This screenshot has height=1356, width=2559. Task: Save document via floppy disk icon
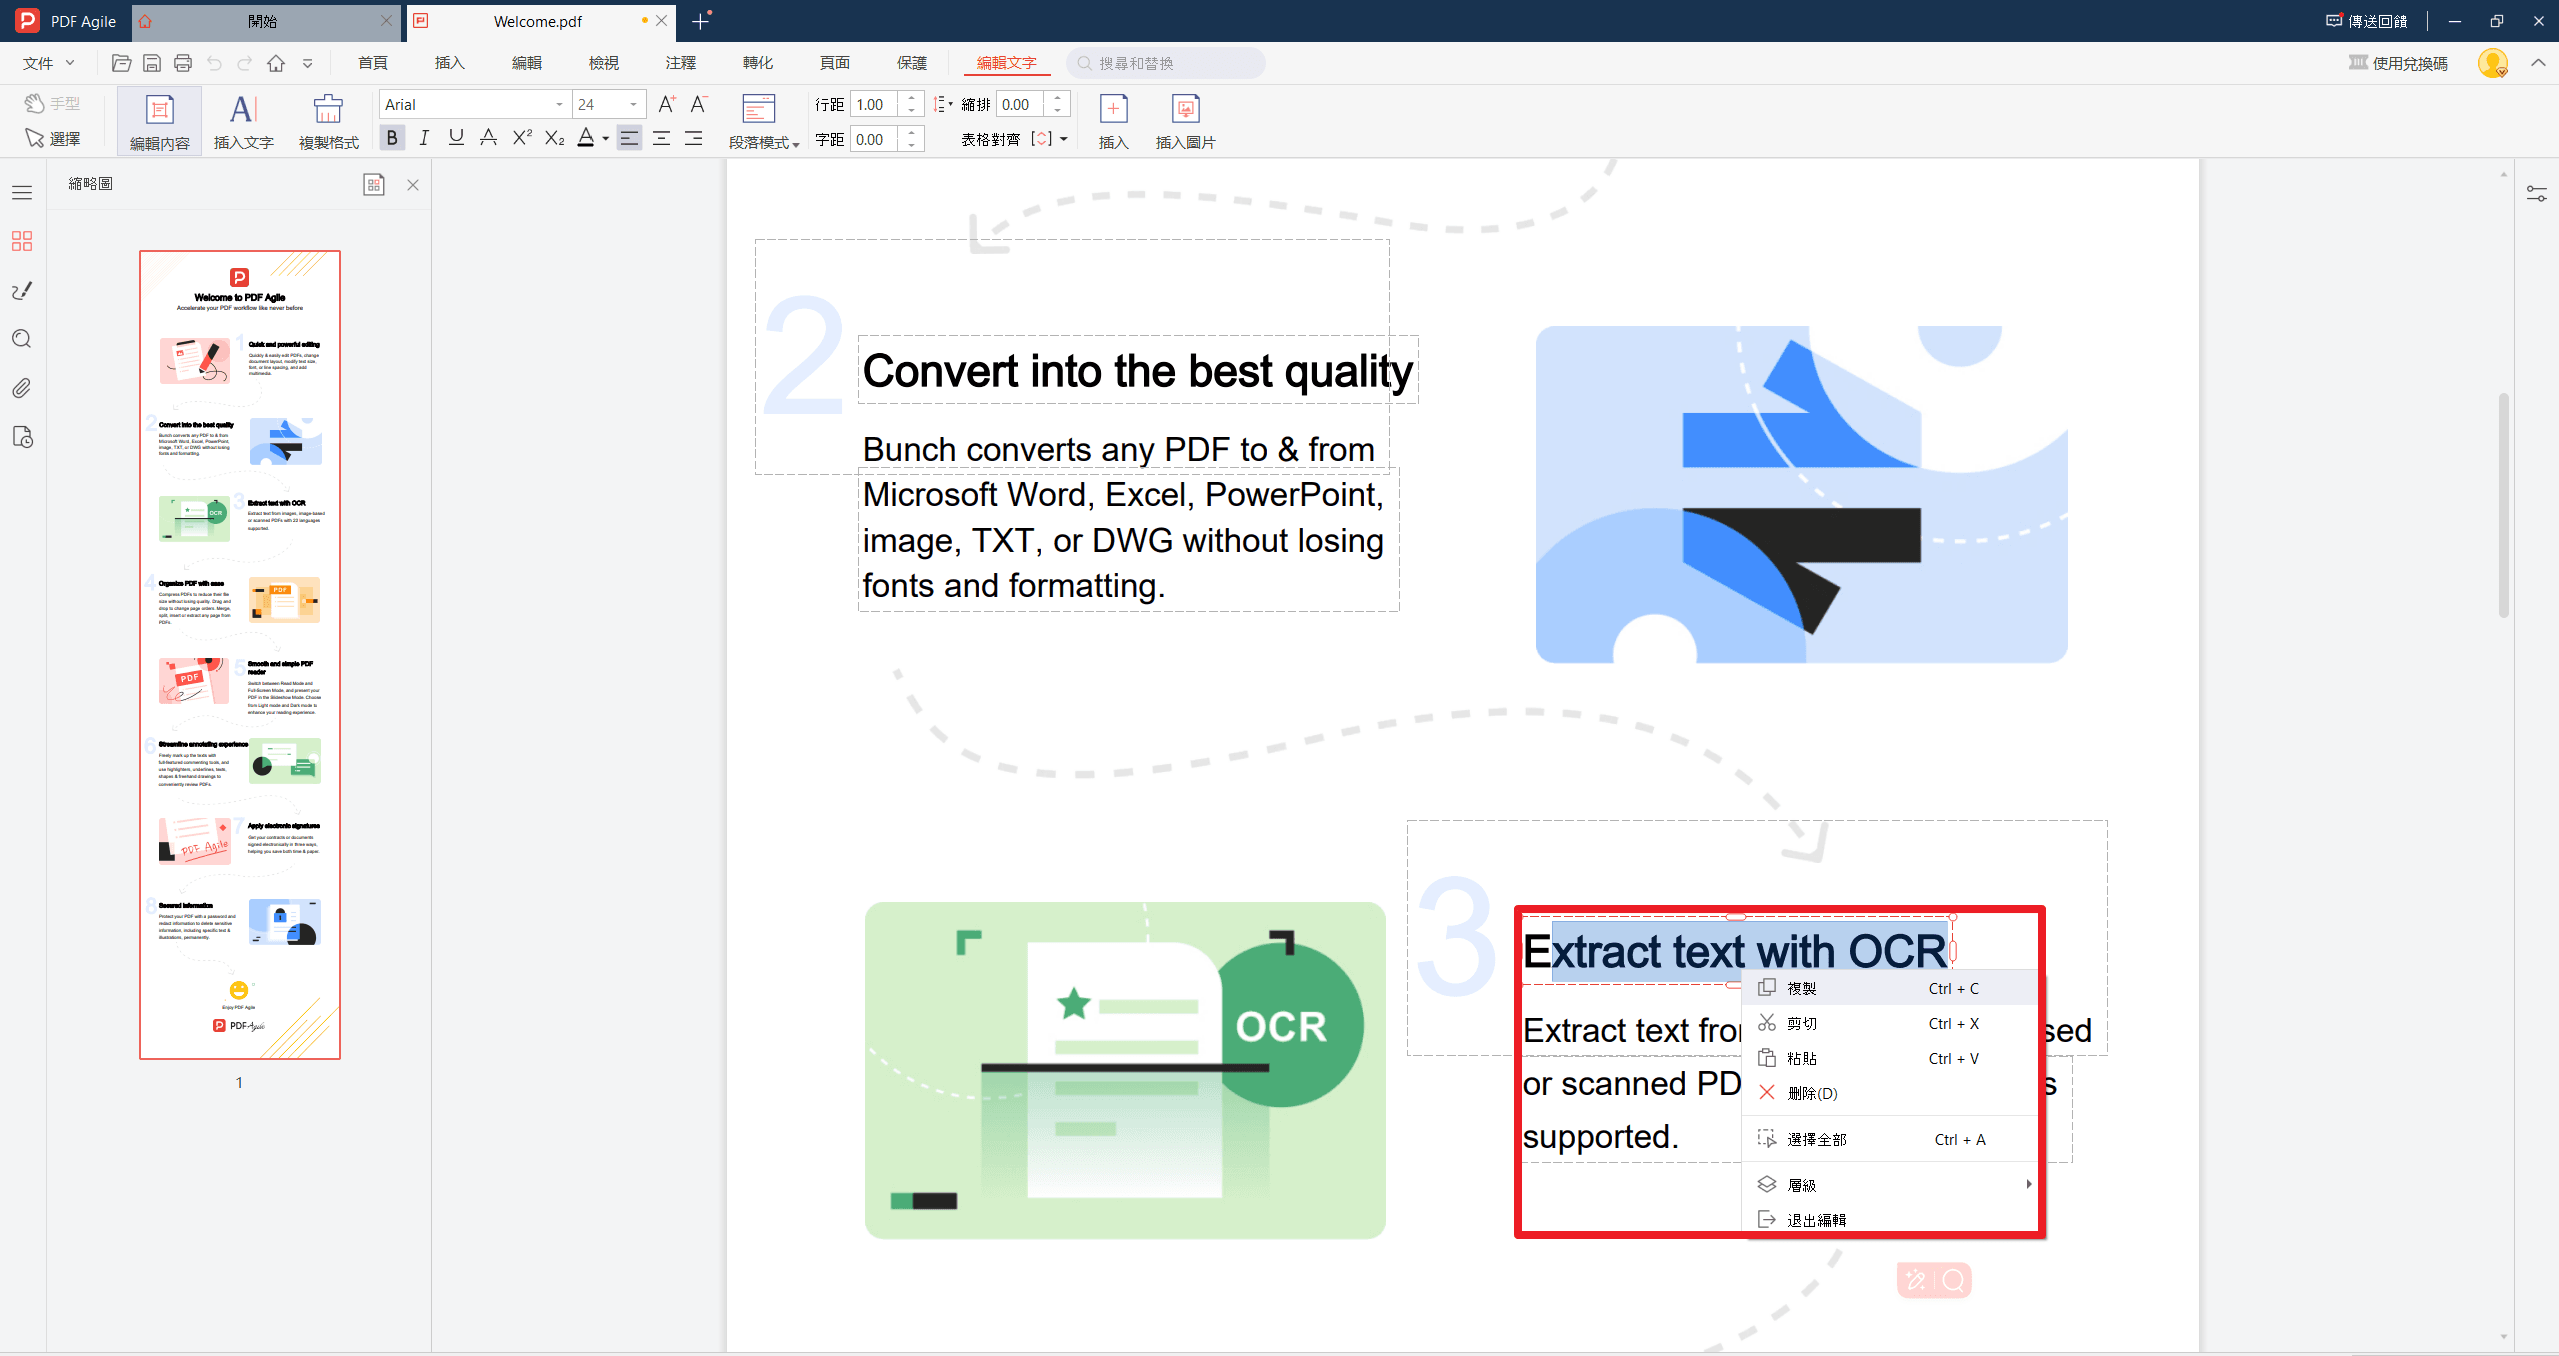pyautogui.click(x=152, y=63)
